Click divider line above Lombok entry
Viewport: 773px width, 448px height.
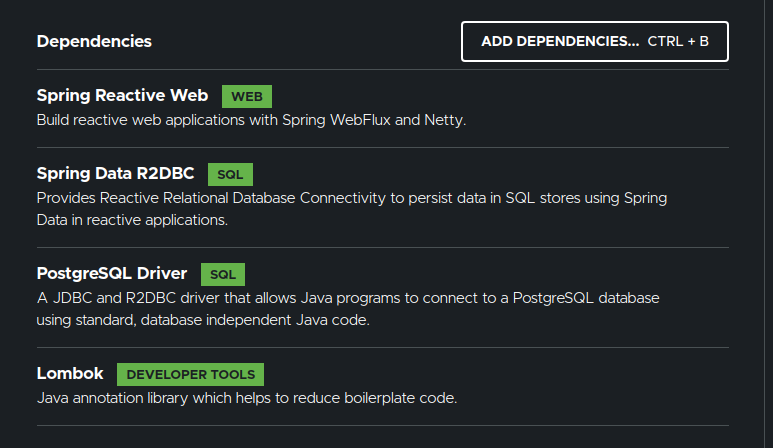pos(382,347)
